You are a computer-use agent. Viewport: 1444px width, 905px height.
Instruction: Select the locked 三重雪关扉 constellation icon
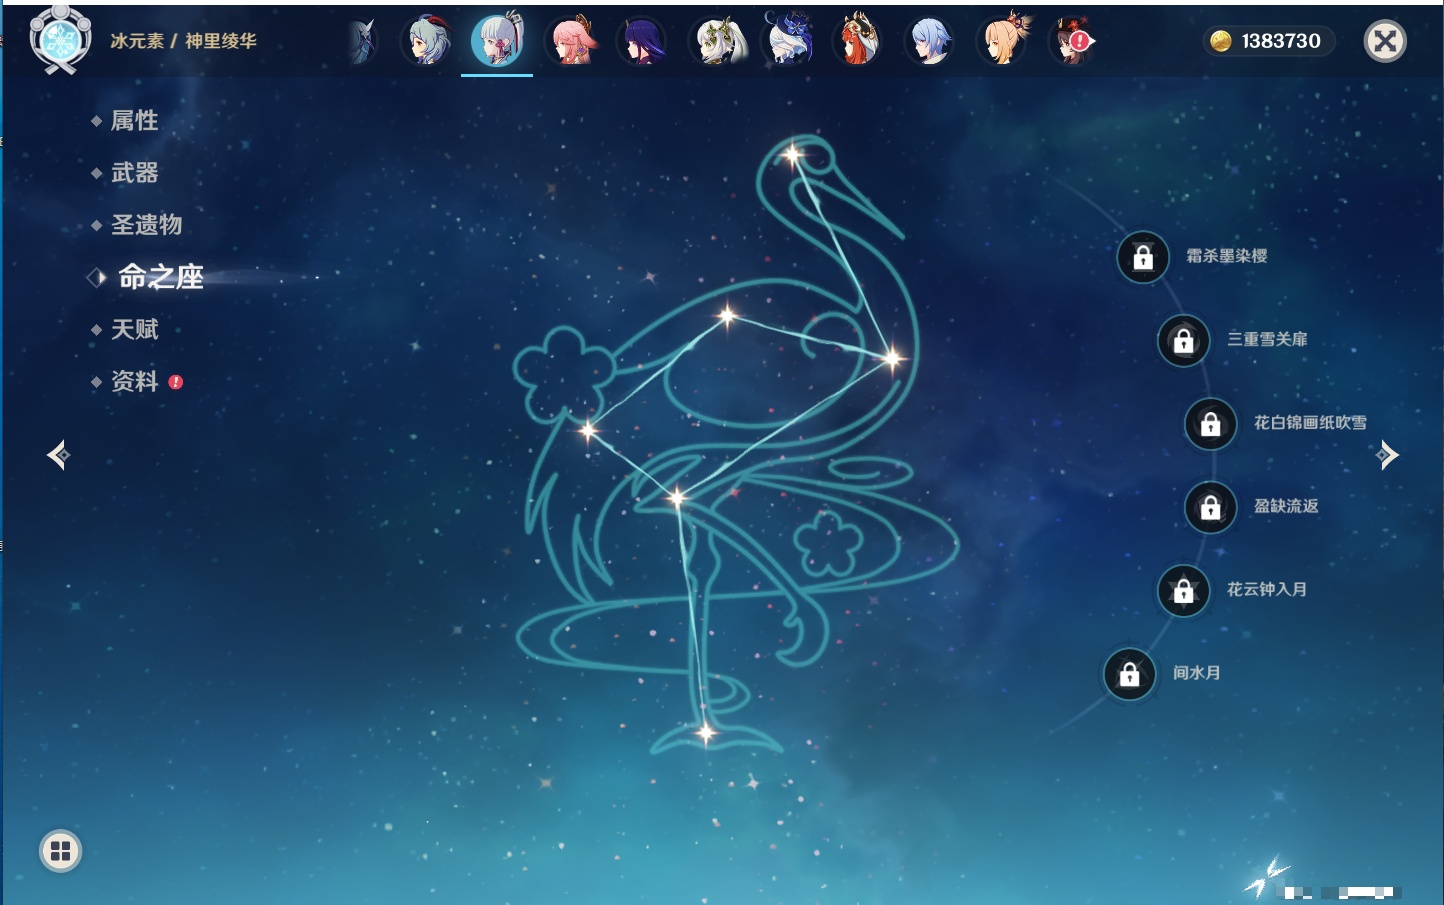coord(1183,341)
